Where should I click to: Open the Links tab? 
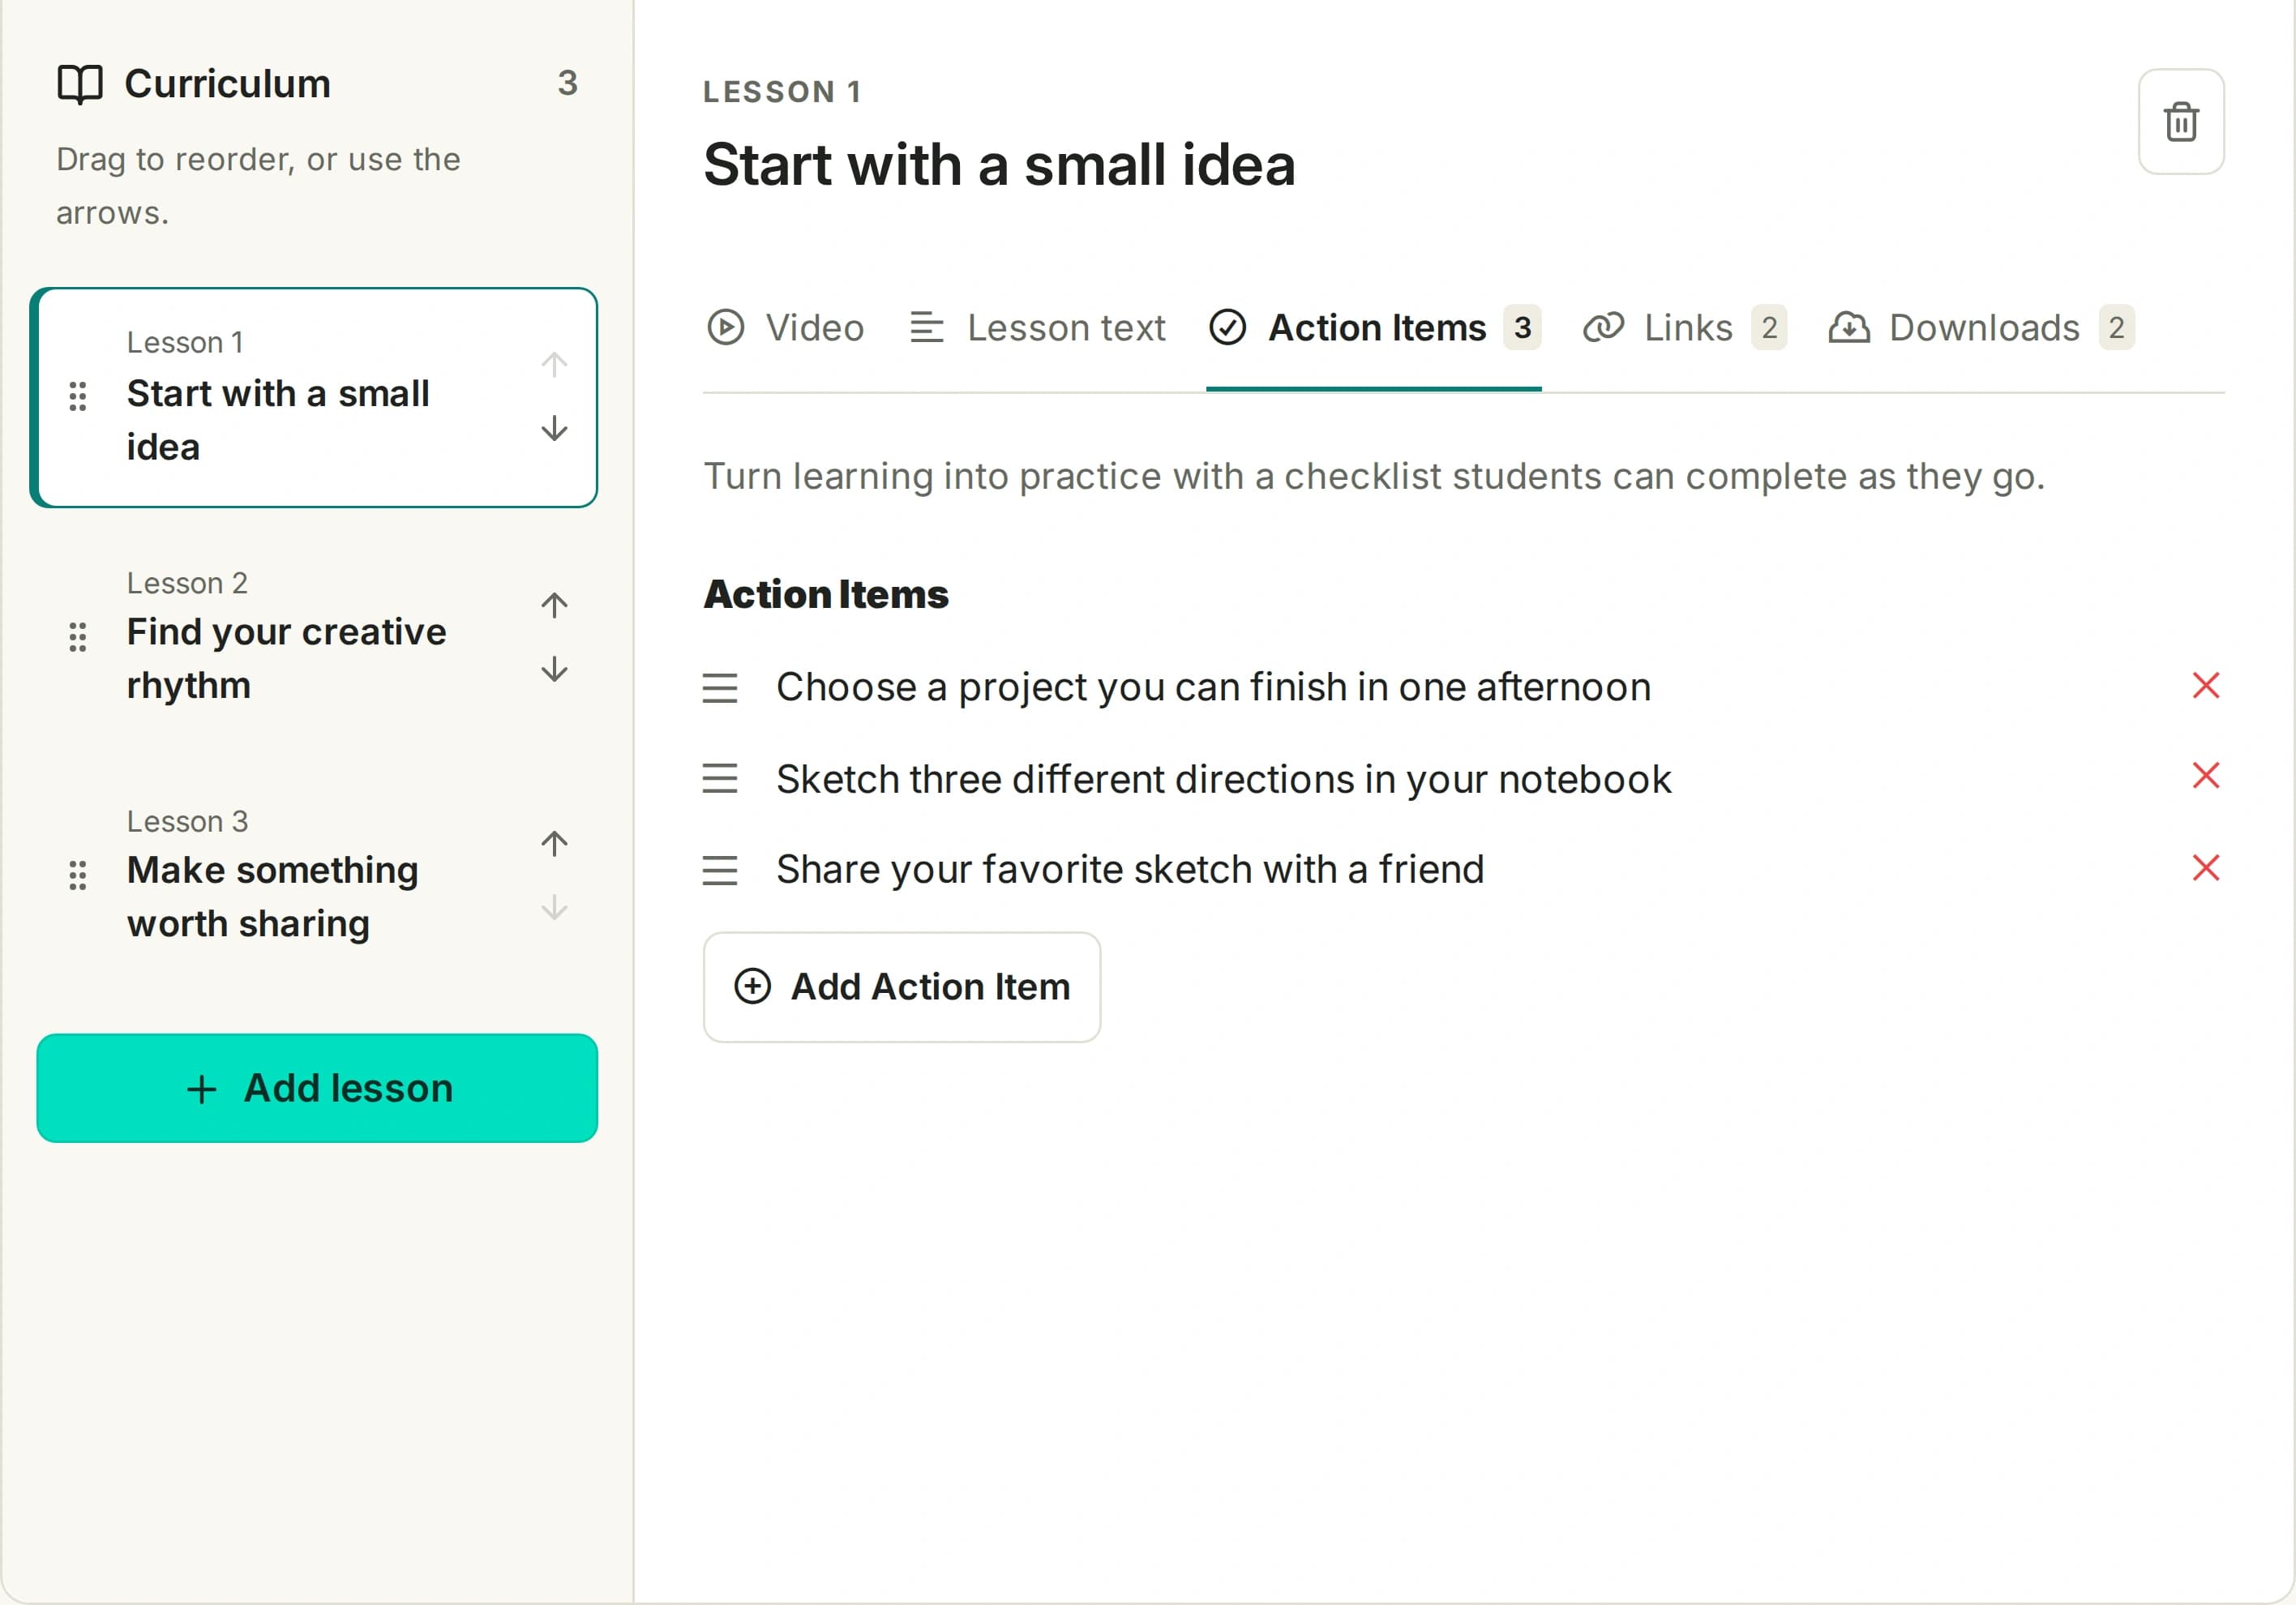click(1684, 328)
